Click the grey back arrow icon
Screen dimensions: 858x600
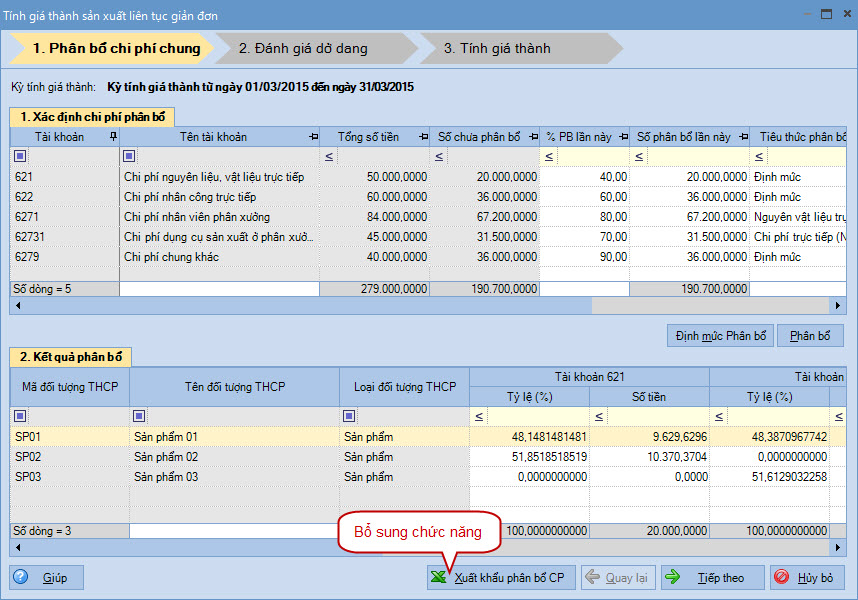coord(593,576)
